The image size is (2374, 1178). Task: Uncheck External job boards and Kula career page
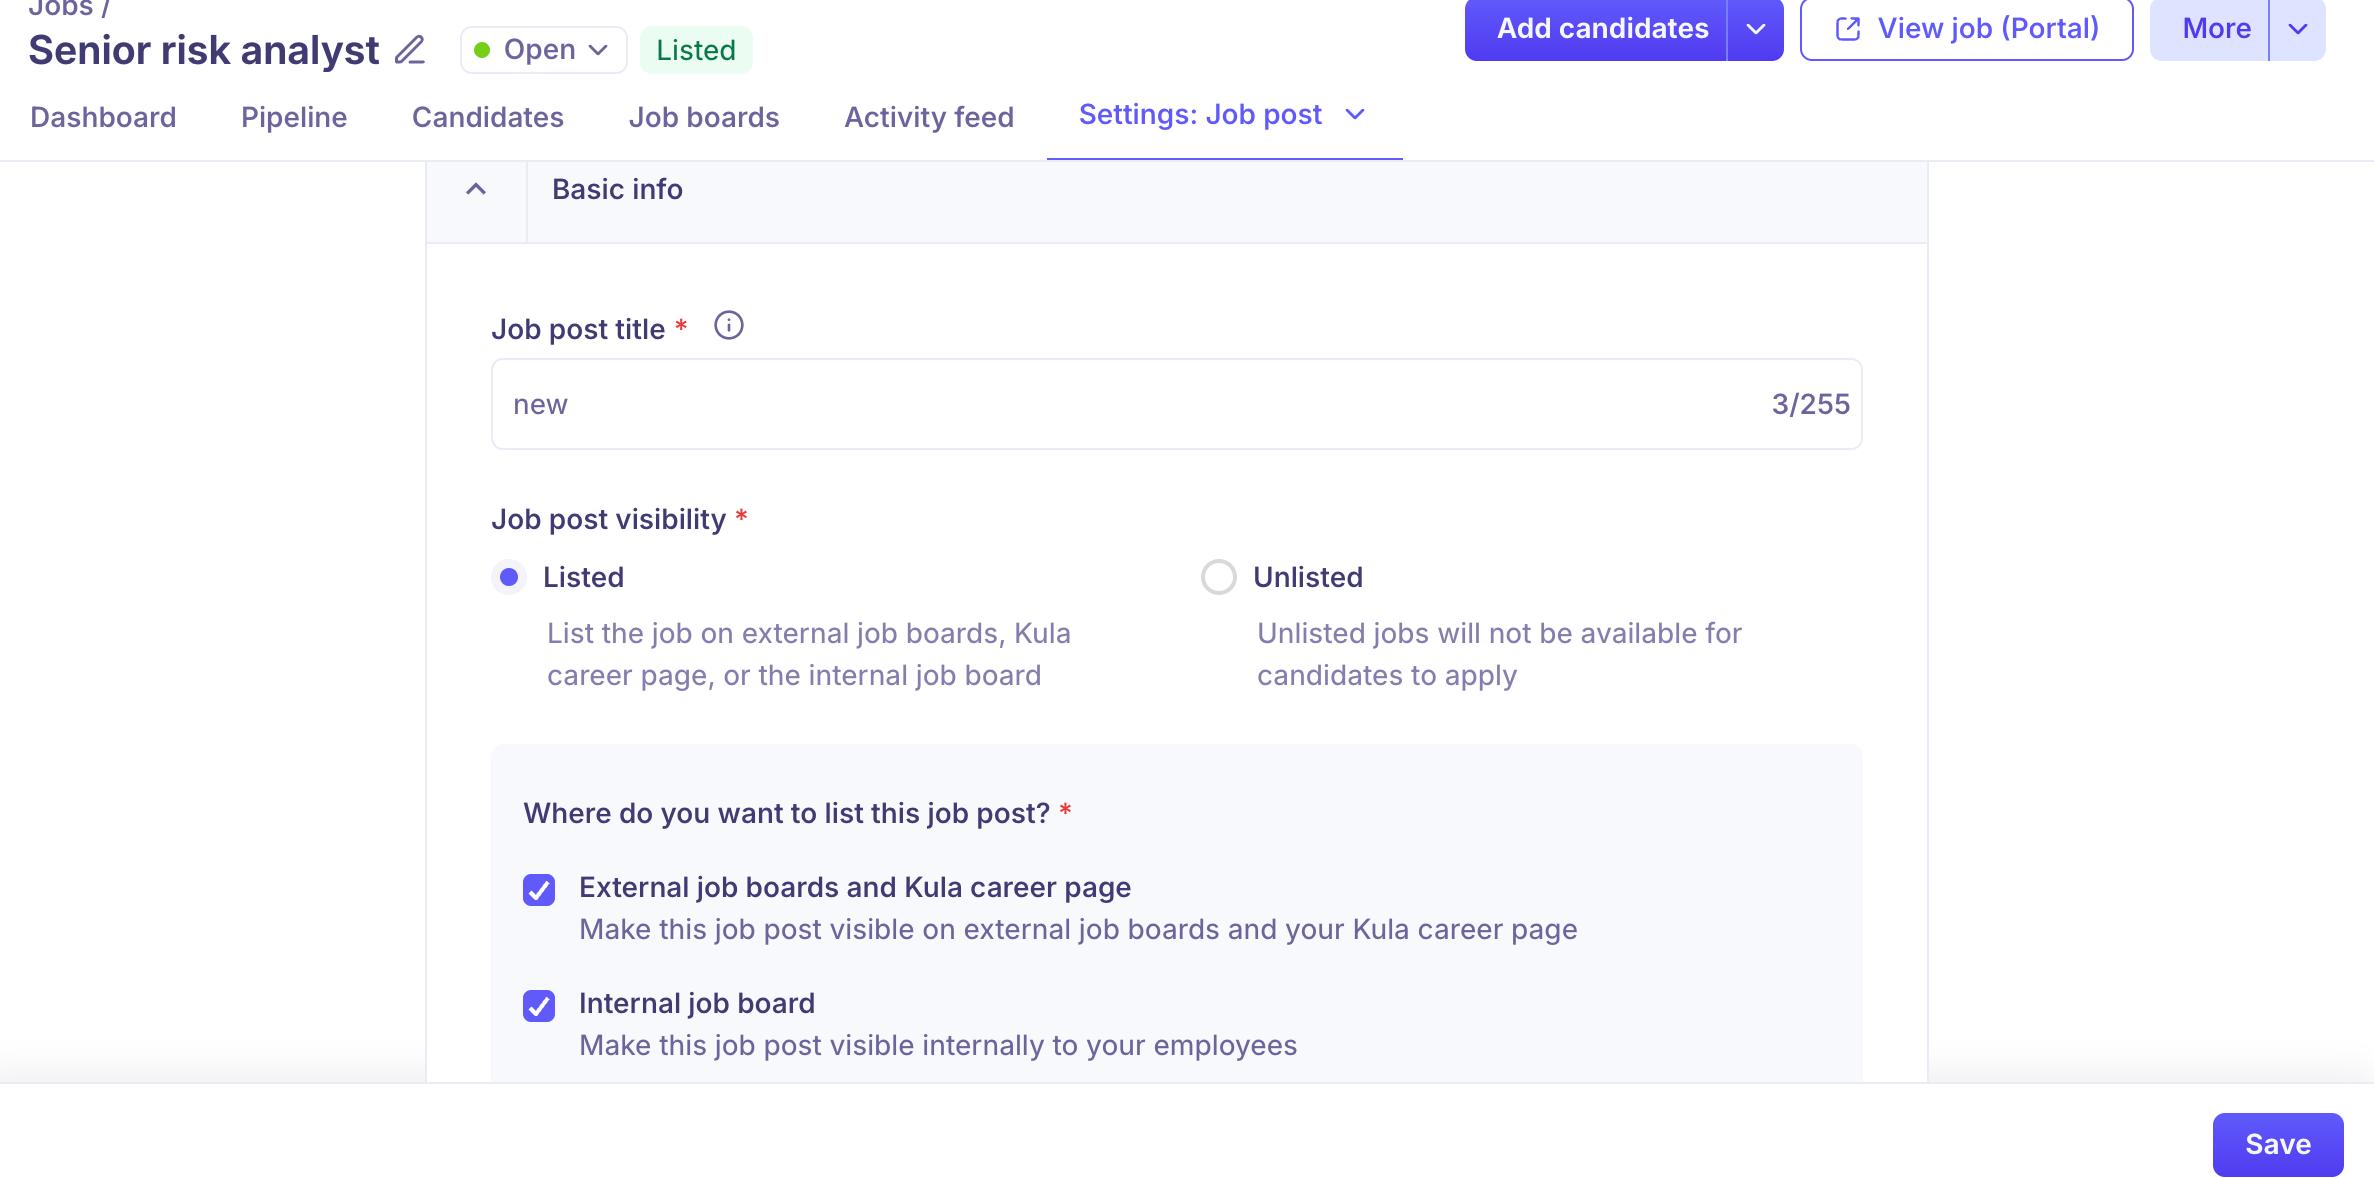(539, 889)
